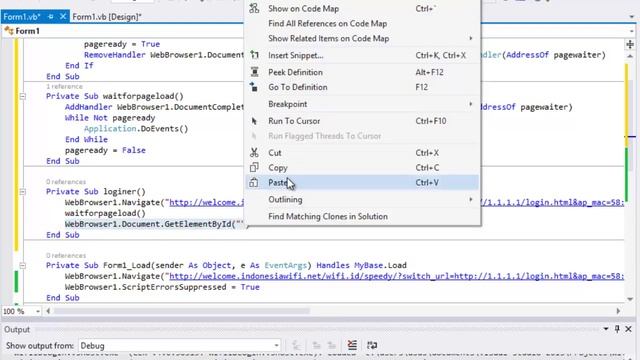The height and width of the screenshot is (360, 640).
Task: Choose Peek Definition menu entry
Action: pos(362,72)
